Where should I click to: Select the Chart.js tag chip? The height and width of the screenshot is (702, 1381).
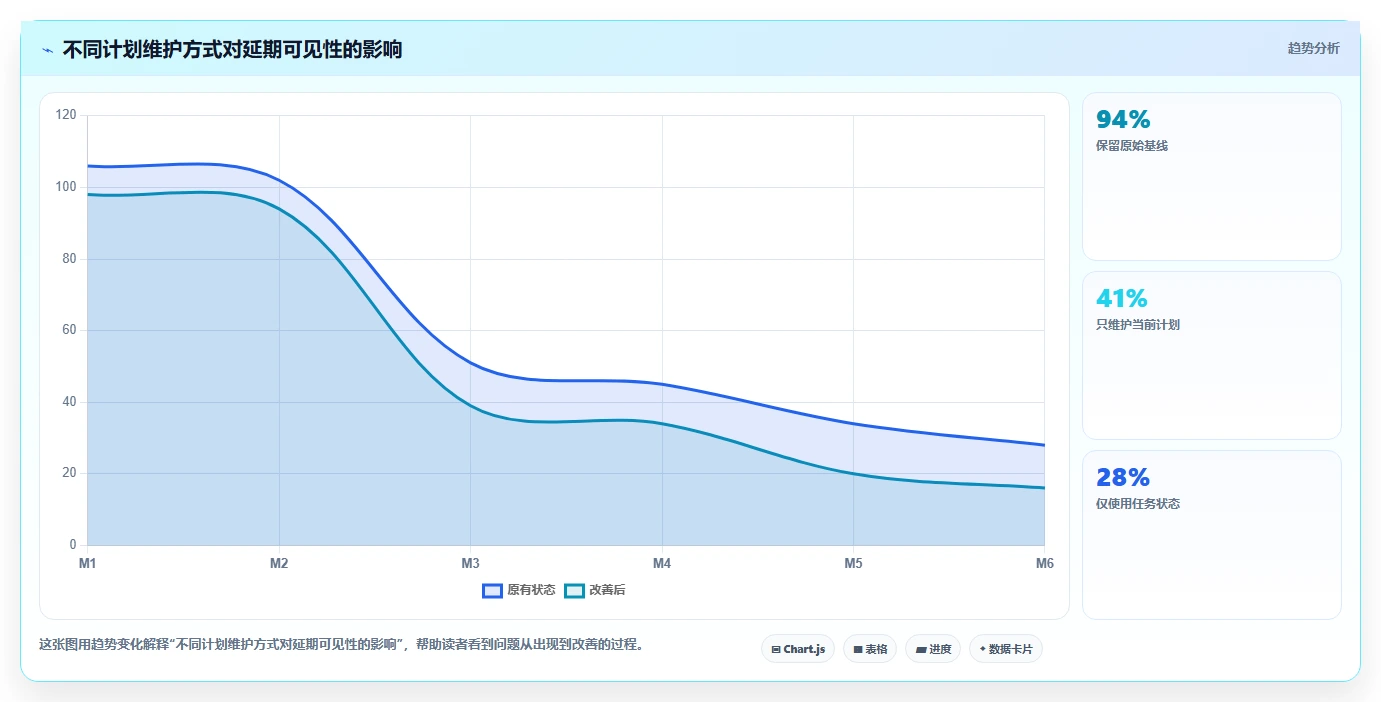tap(798, 649)
